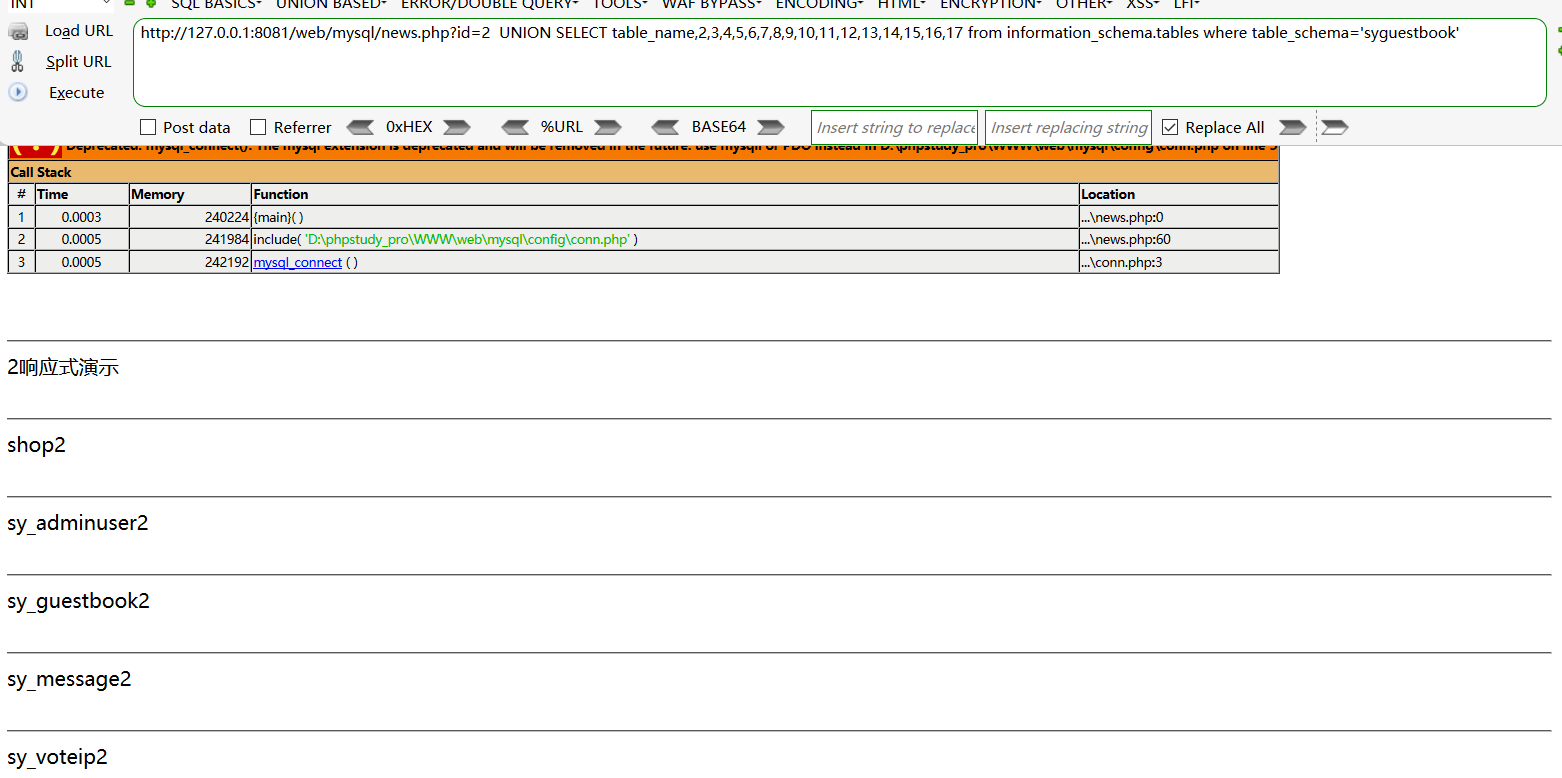This screenshot has width=1562, height=778.
Task: Click the 0xHEX label
Action: 409,127
